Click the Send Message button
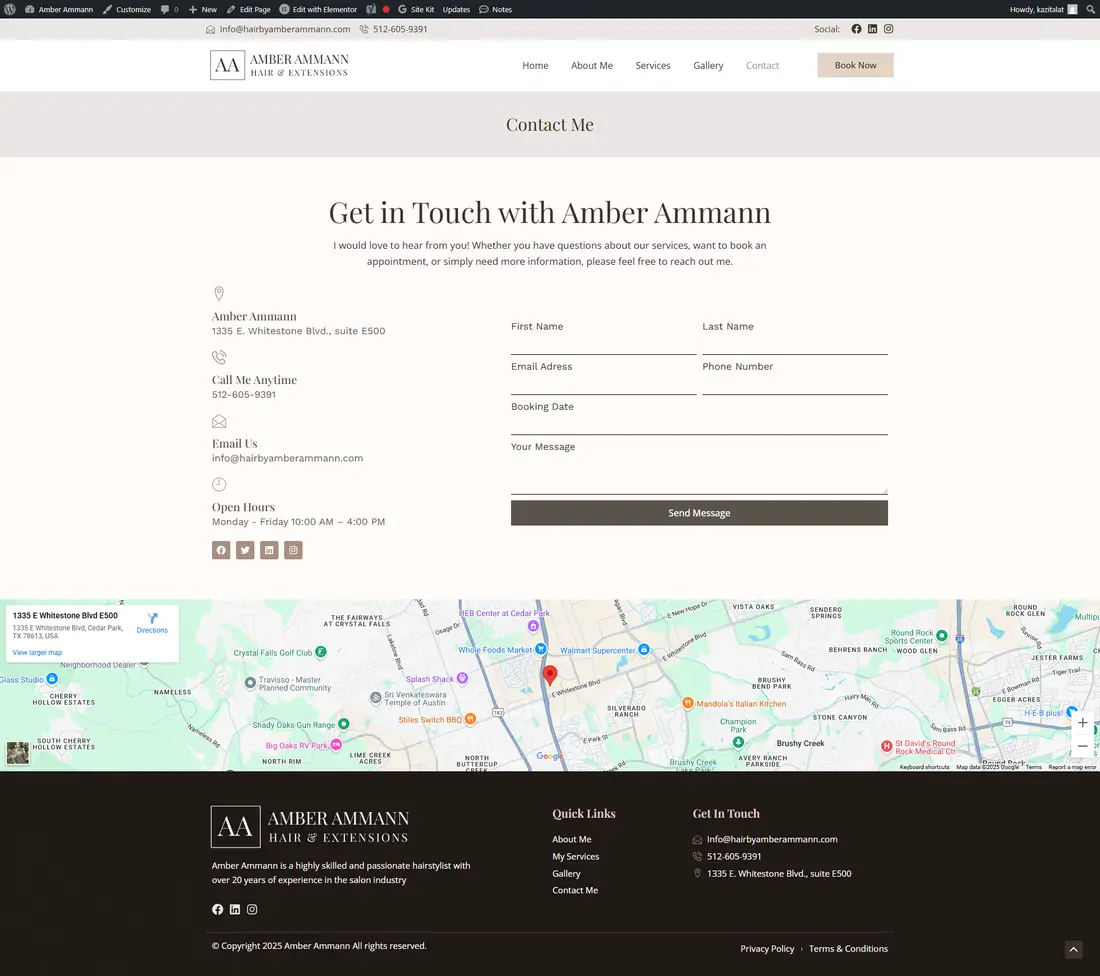 (699, 513)
